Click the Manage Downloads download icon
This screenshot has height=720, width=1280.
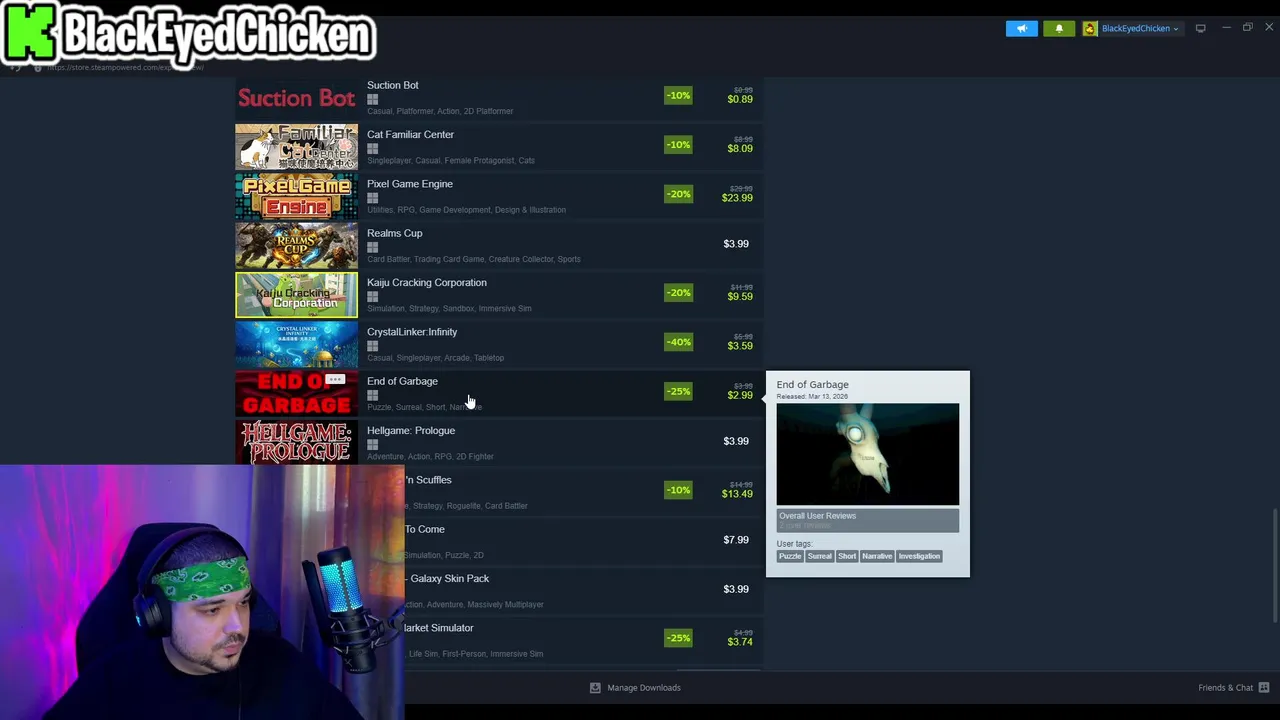point(595,688)
